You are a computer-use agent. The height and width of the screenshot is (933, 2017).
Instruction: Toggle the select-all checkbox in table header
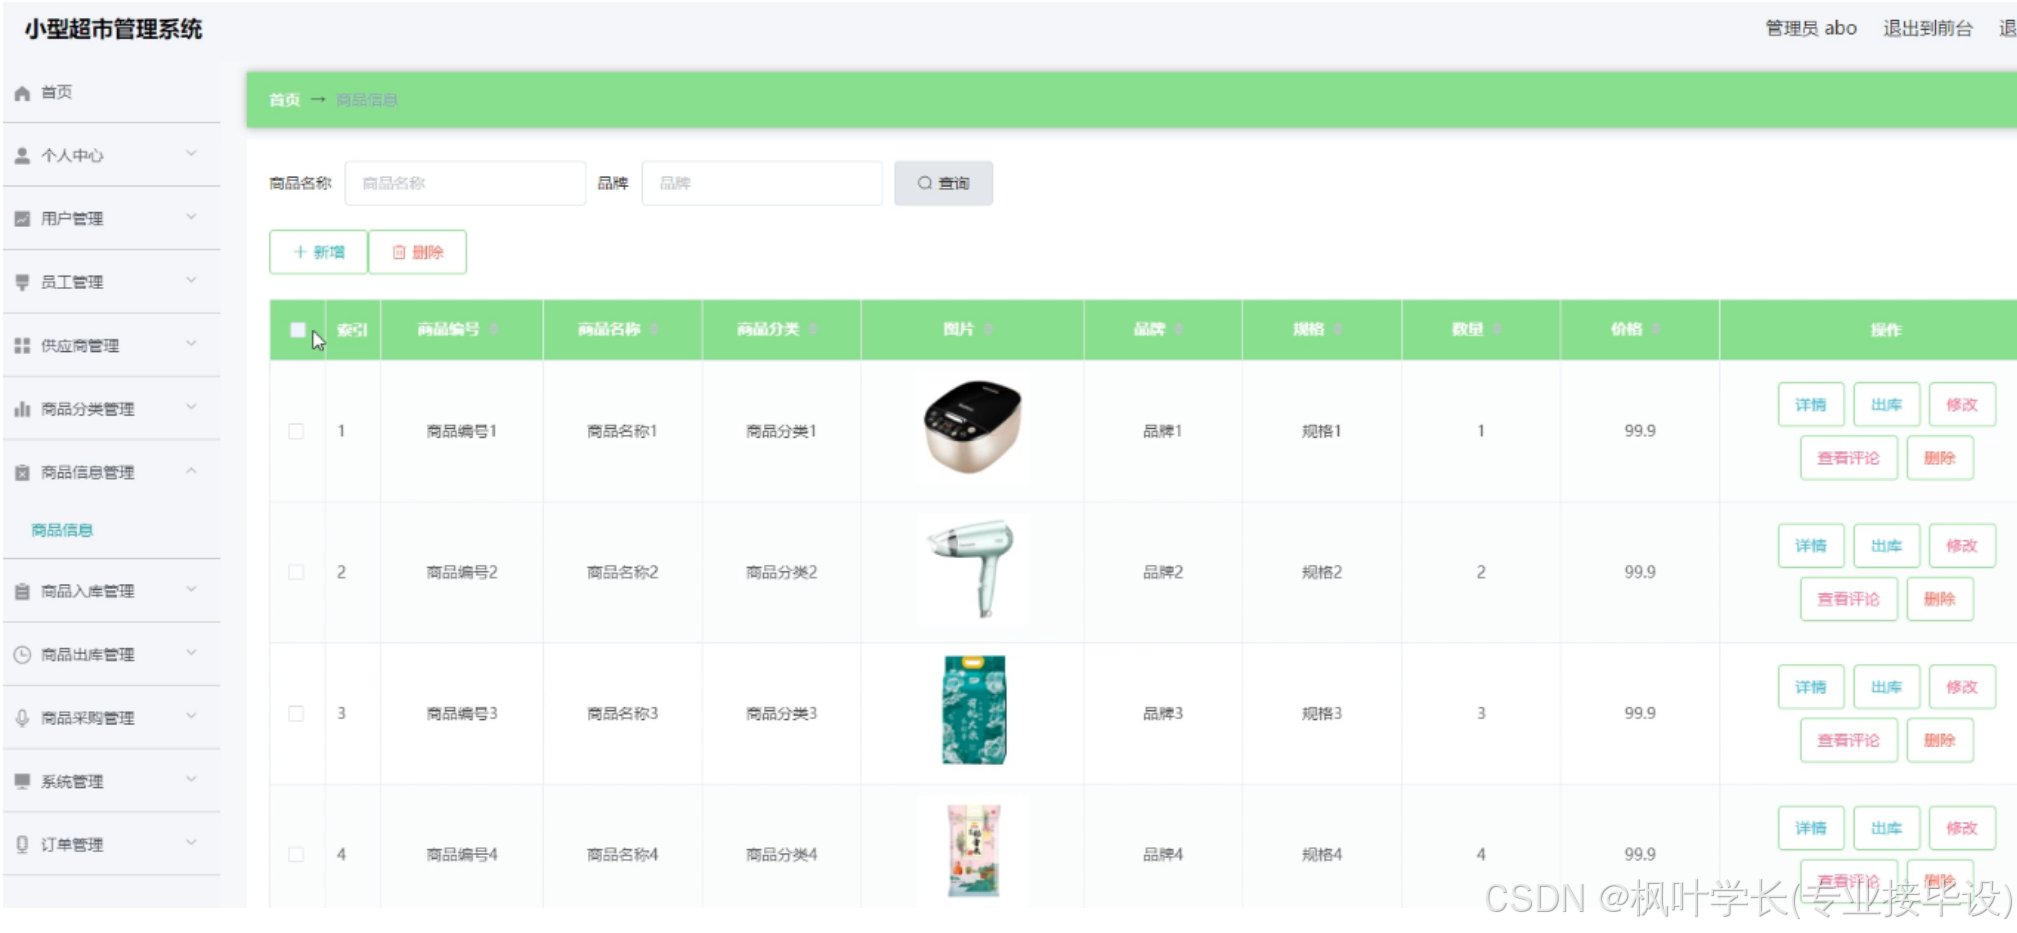click(x=297, y=330)
